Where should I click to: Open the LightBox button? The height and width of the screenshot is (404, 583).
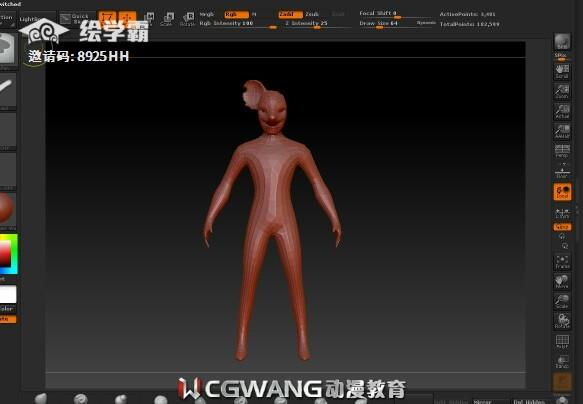point(37,19)
